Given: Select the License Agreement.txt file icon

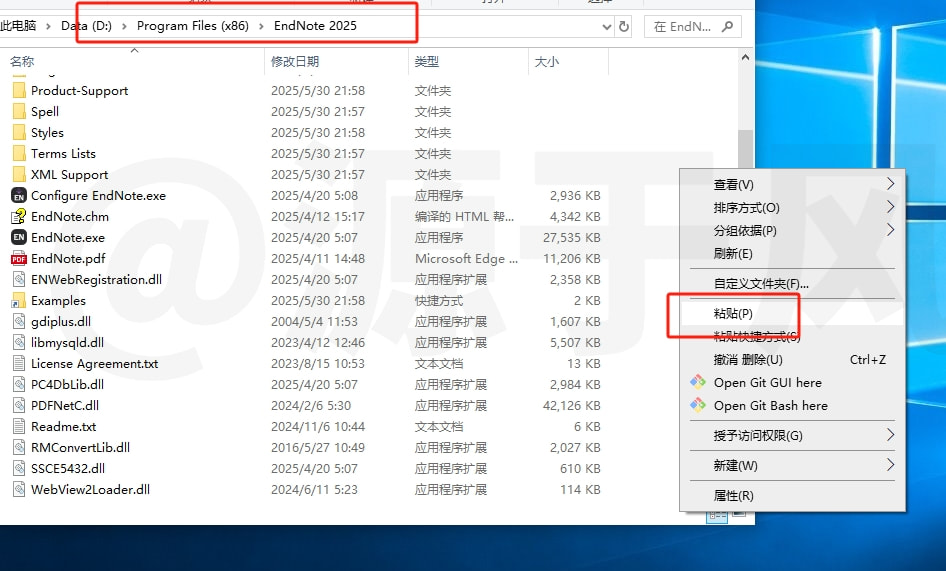Looking at the screenshot, I should (19, 363).
